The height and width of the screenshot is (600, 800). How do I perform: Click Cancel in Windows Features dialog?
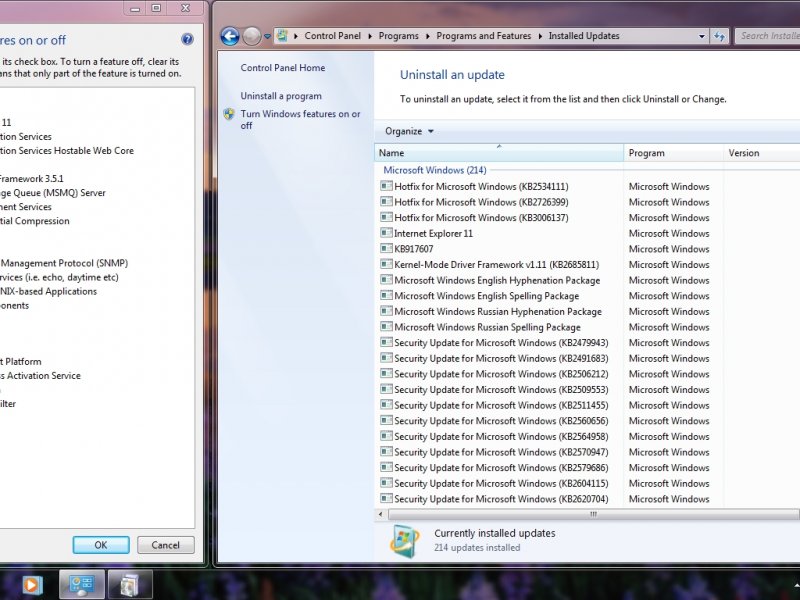(166, 545)
